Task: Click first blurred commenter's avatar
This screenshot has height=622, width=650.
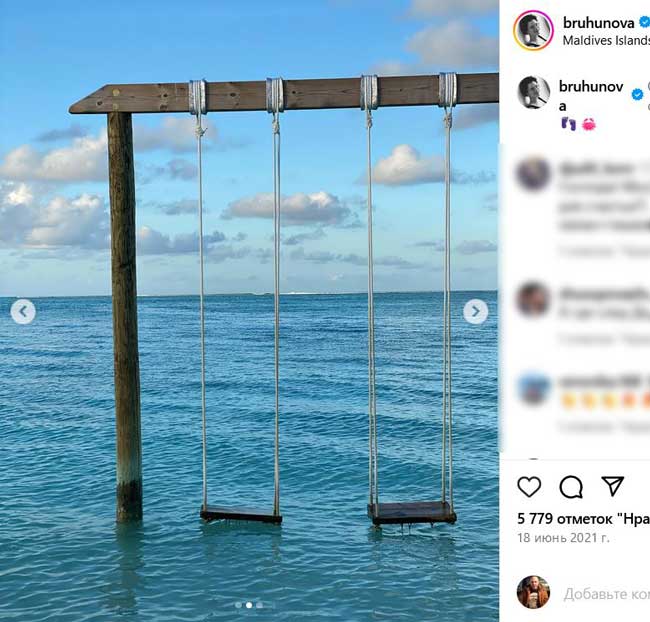Action: (x=533, y=173)
